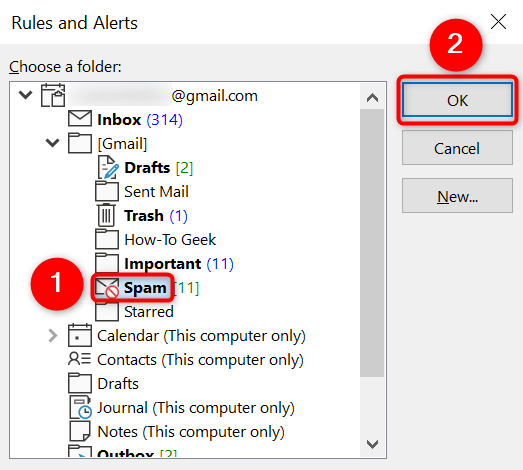Click the Trash can icon

pyautogui.click(x=106, y=215)
